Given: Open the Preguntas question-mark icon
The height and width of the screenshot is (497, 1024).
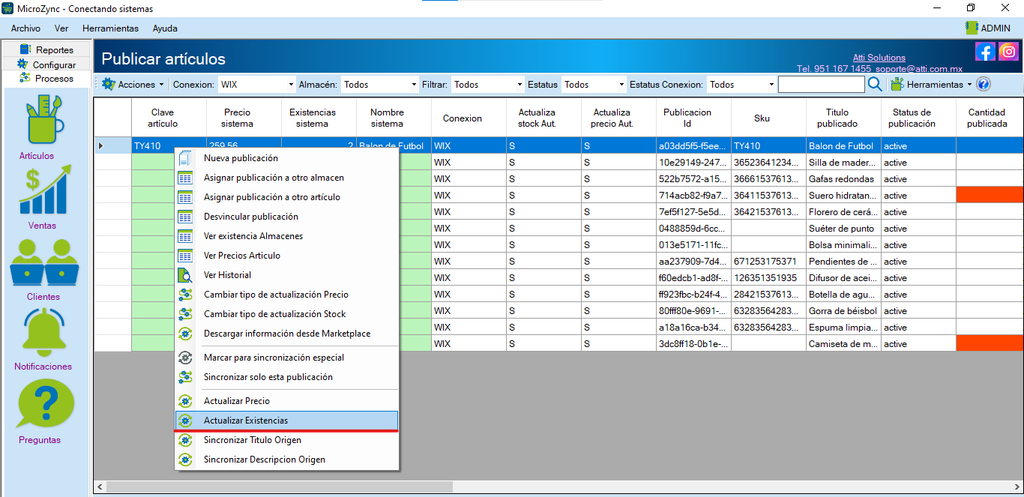Looking at the screenshot, I should pyautogui.click(x=44, y=404).
